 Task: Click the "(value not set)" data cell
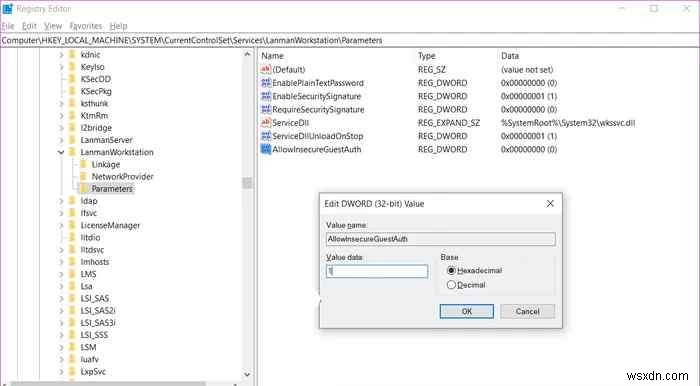tap(527, 70)
